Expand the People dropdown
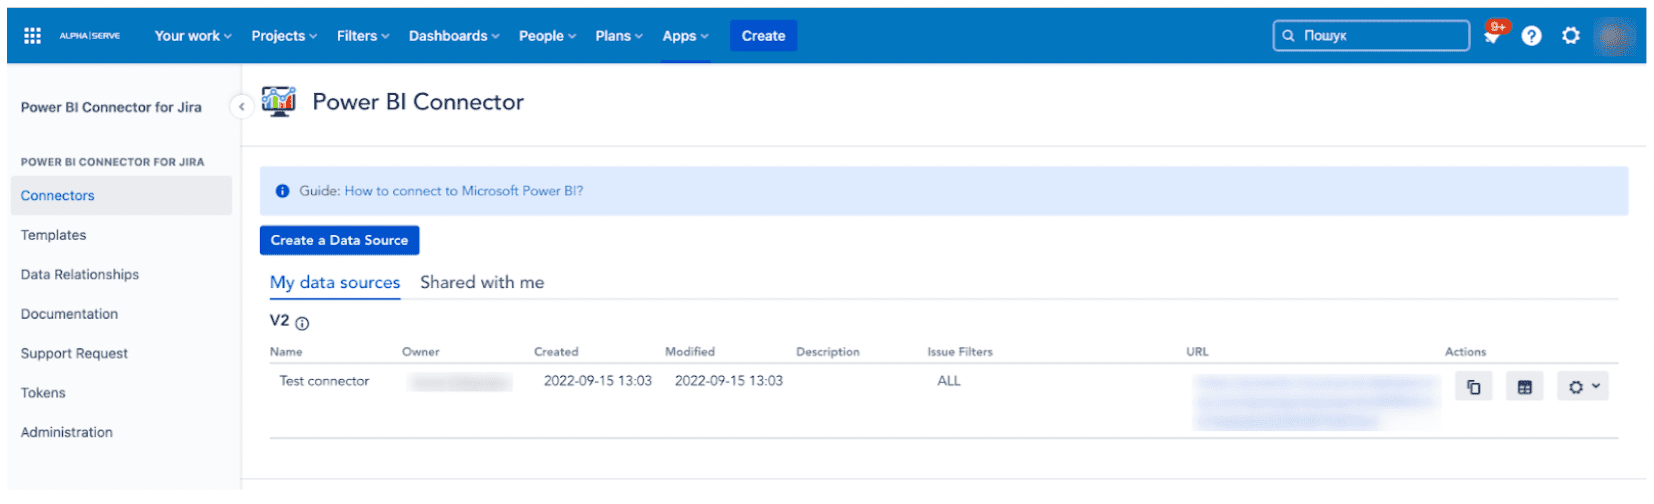 point(547,36)
